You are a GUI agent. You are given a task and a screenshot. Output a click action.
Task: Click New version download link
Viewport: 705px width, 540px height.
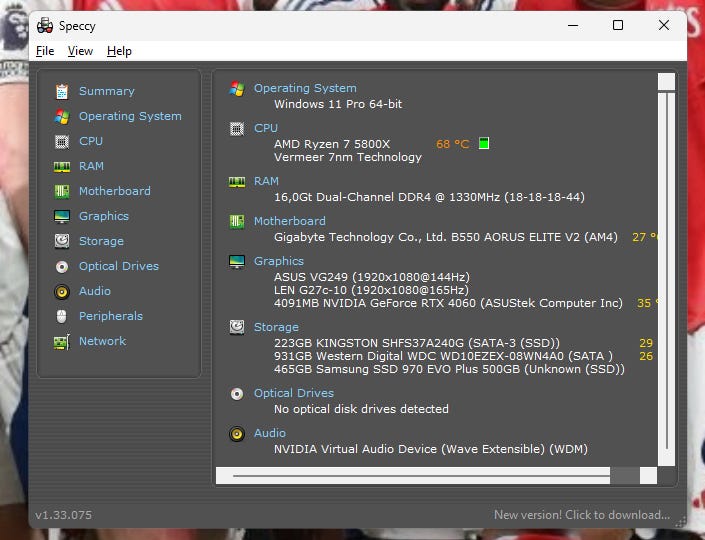582,515
